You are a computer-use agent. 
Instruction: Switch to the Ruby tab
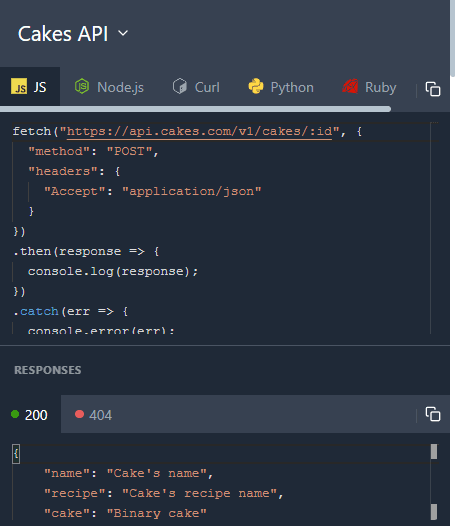369,87
